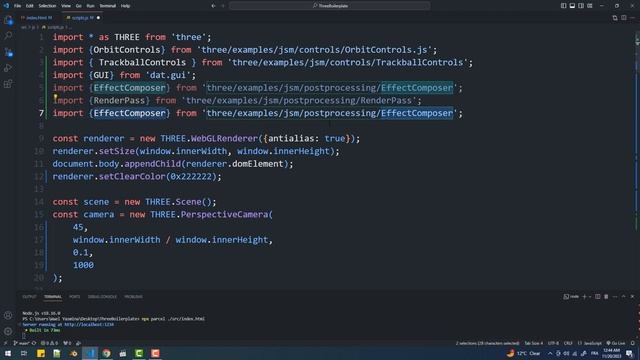Open changes compare icon in editor toolbar
Screen dimensions: 640x360
[615, 18]
